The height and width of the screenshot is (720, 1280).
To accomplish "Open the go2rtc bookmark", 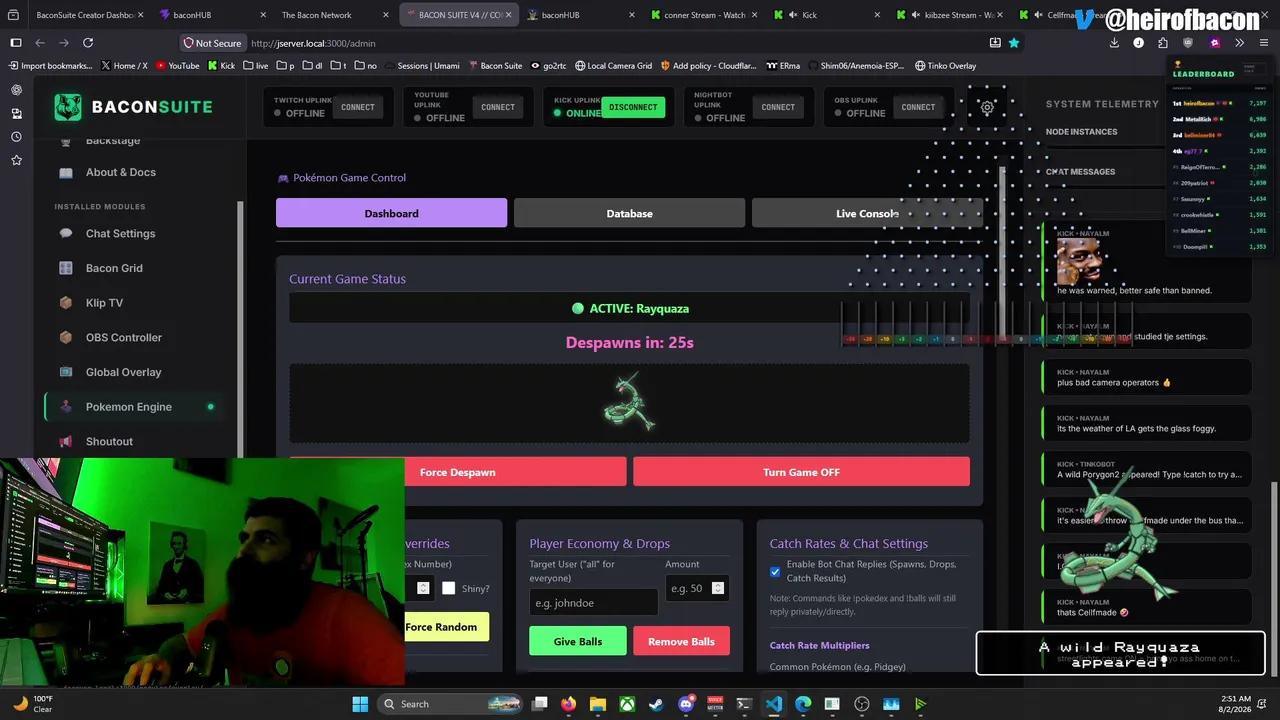I will coord(547,66).
